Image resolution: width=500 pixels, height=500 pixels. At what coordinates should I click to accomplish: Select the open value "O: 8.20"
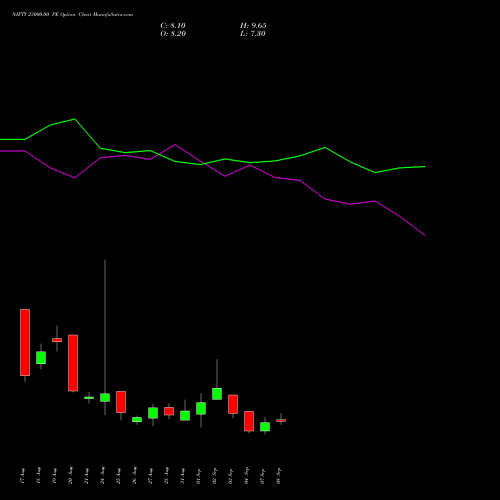[x=173, y=34]
